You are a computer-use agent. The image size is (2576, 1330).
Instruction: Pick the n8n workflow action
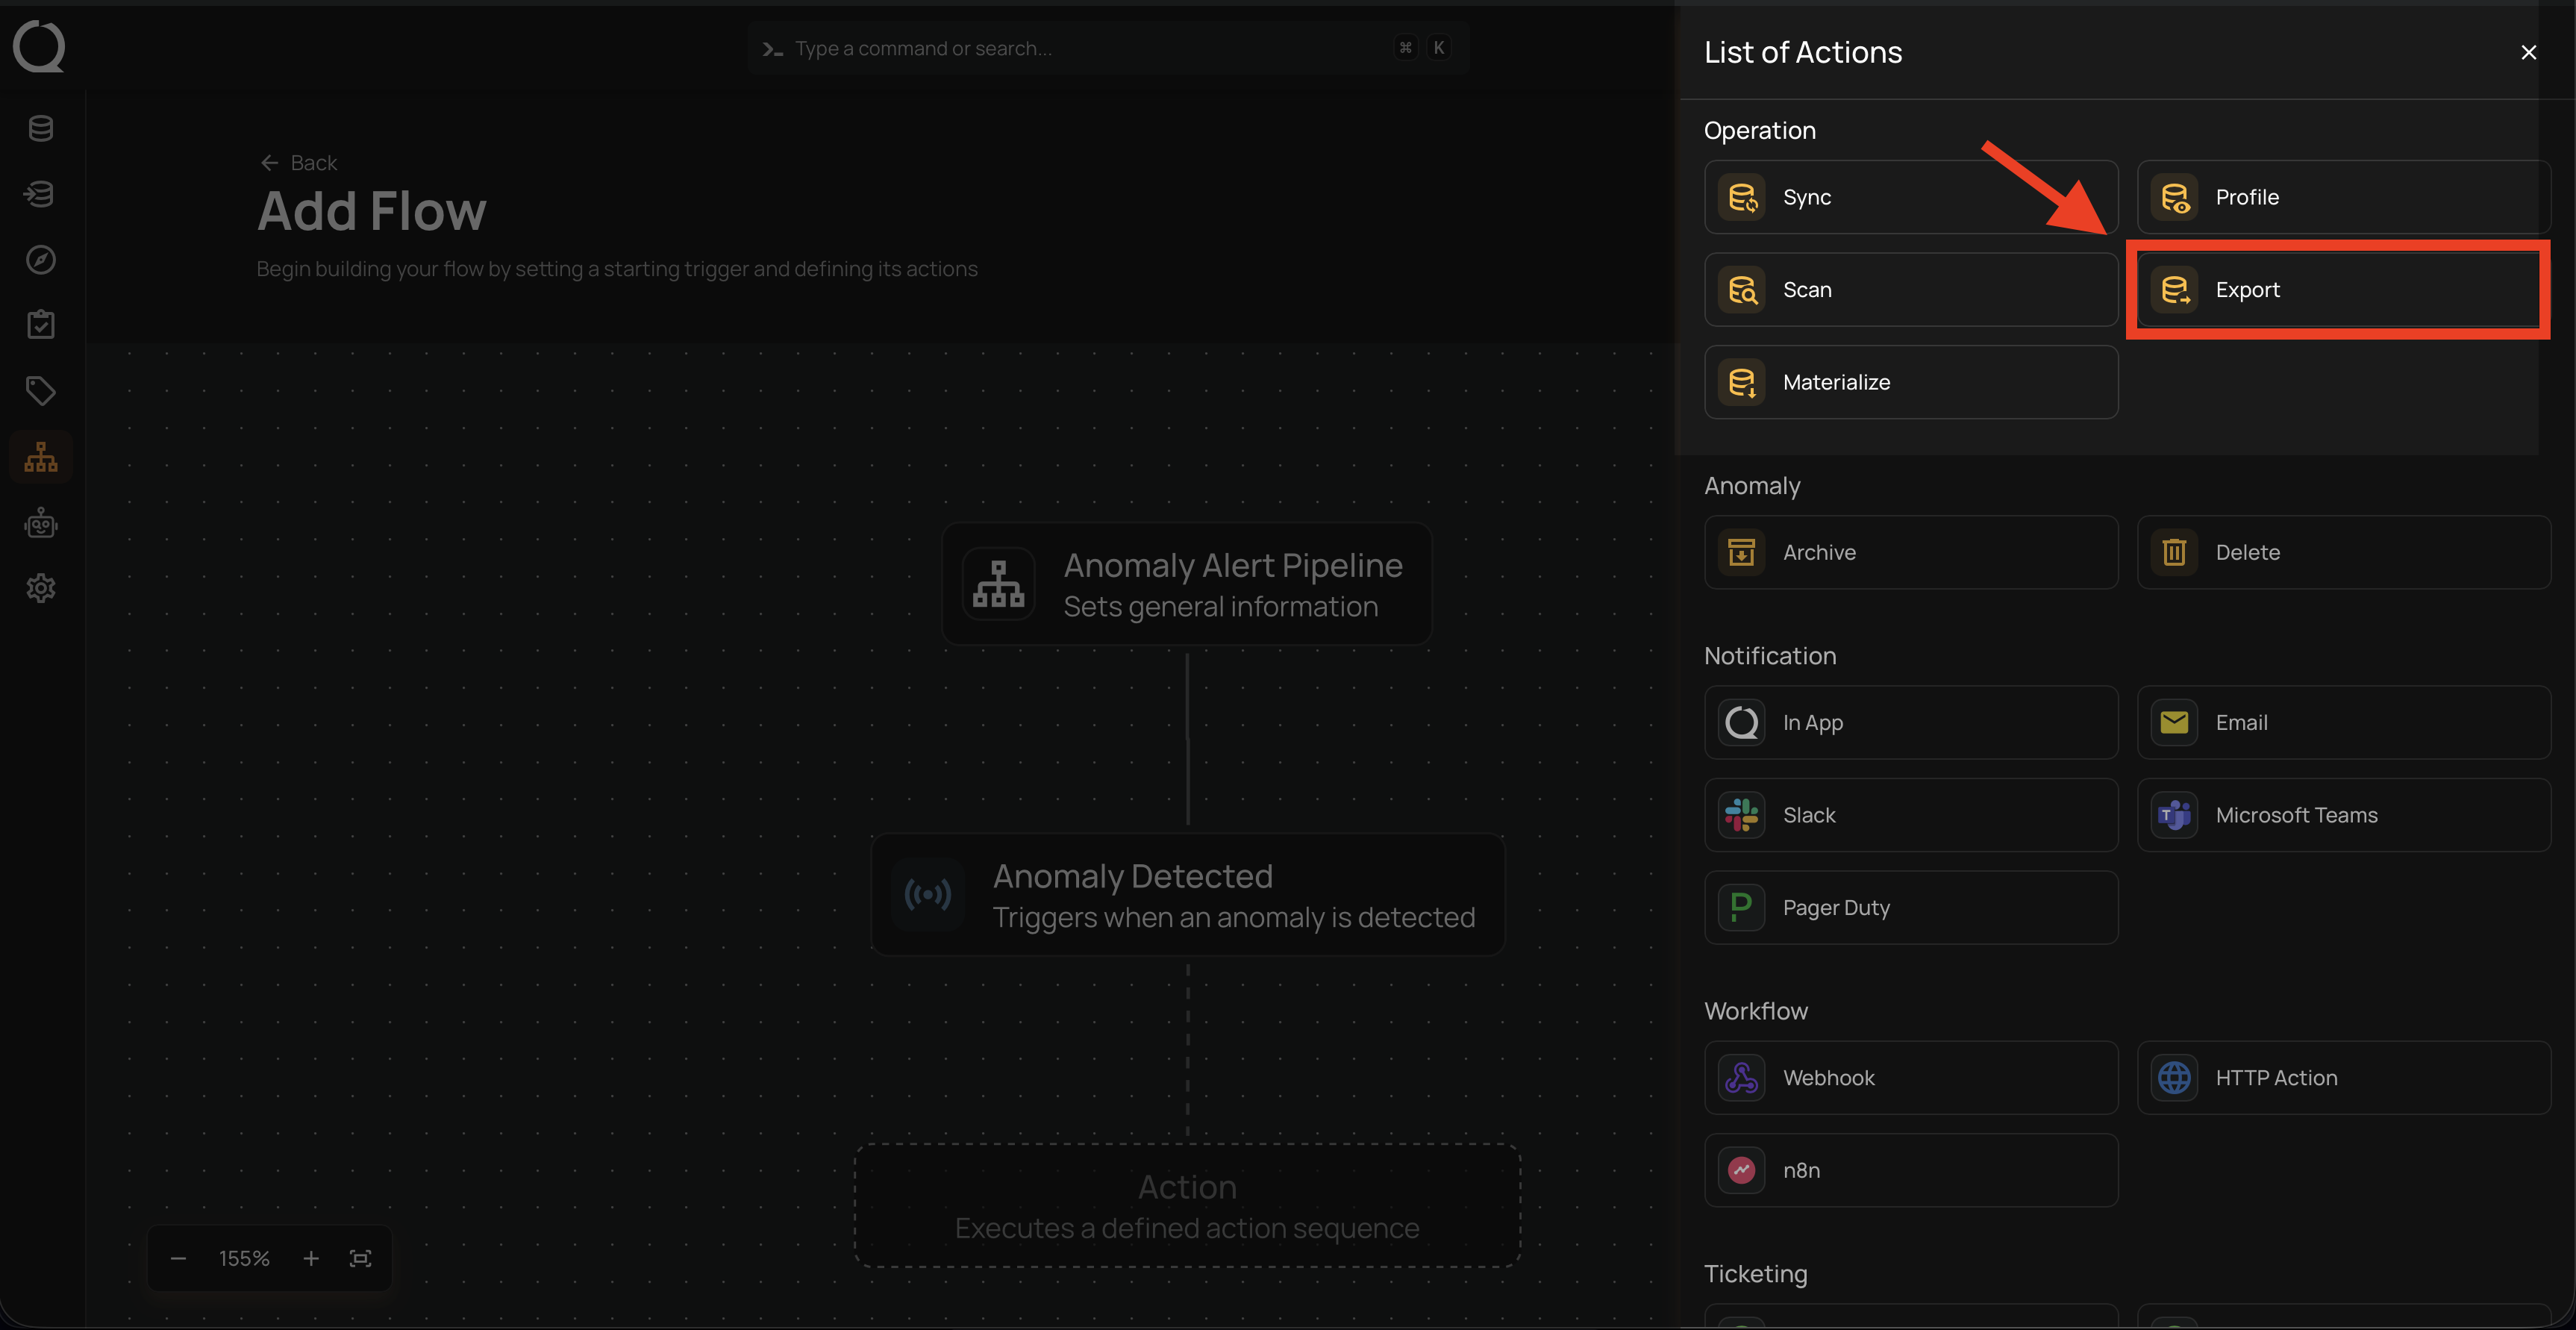pyautogui.click(x=1910, y=1170)
